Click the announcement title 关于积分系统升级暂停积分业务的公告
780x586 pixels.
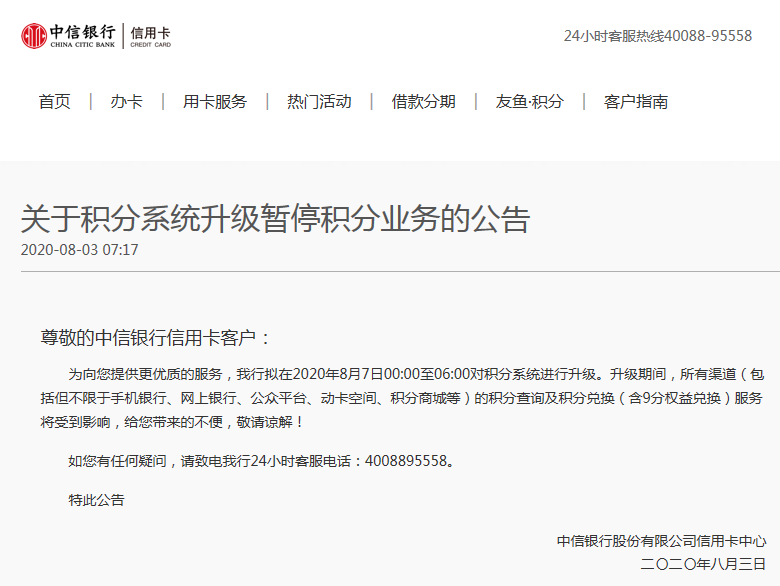[275, 218]
